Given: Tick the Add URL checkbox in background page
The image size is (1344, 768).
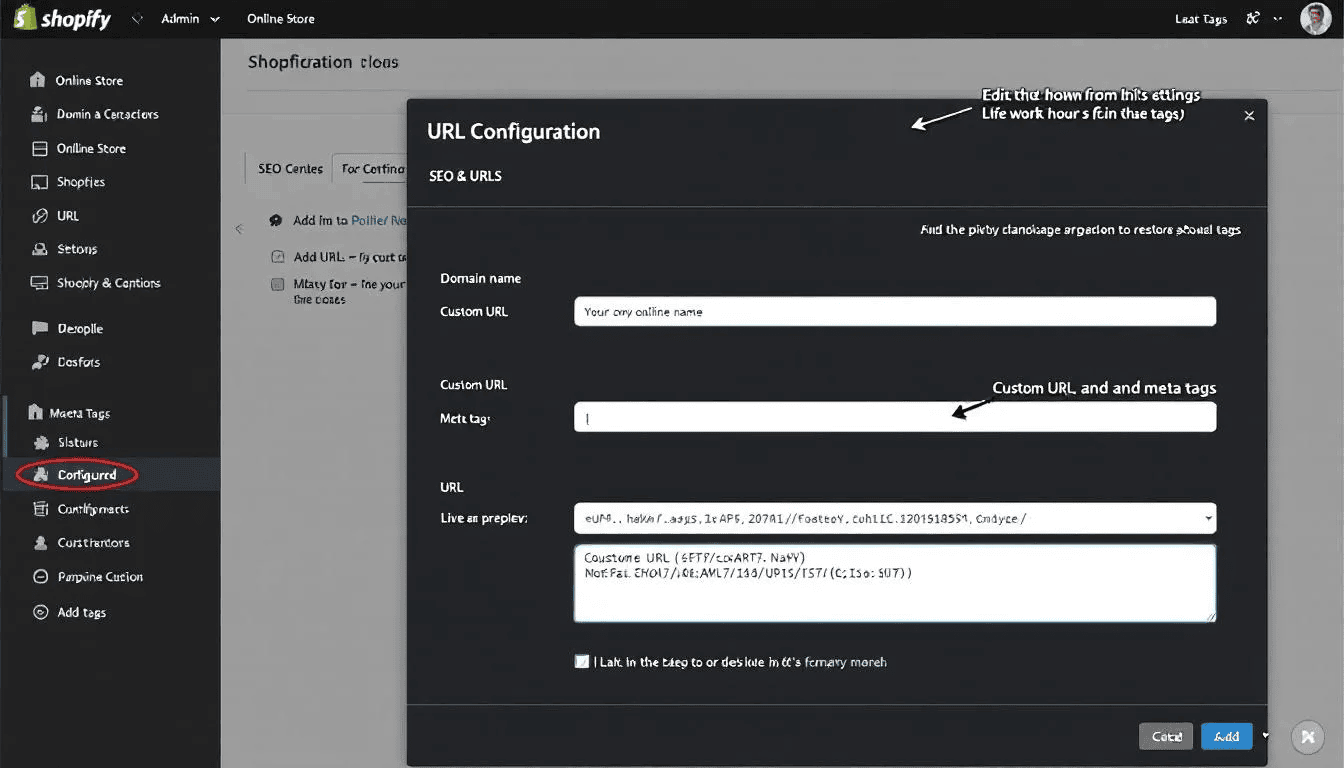Looking at the screenshot, I should pos(278,257).
